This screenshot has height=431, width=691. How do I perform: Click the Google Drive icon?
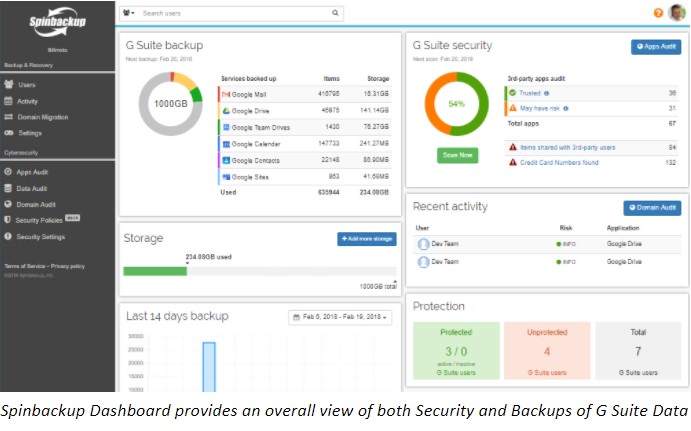coord(226,111)
